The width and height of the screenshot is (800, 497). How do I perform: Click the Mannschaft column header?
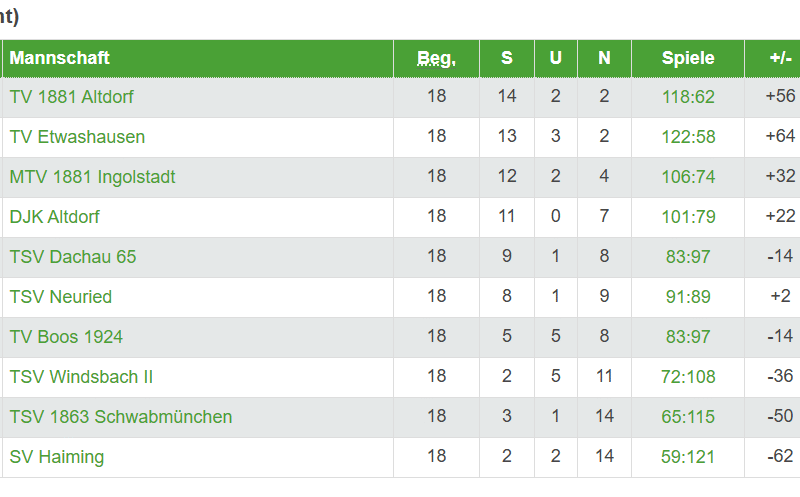tap(60, 58)
